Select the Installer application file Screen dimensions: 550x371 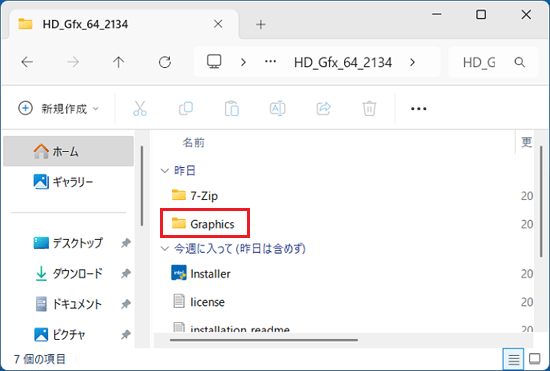point(201,274)
